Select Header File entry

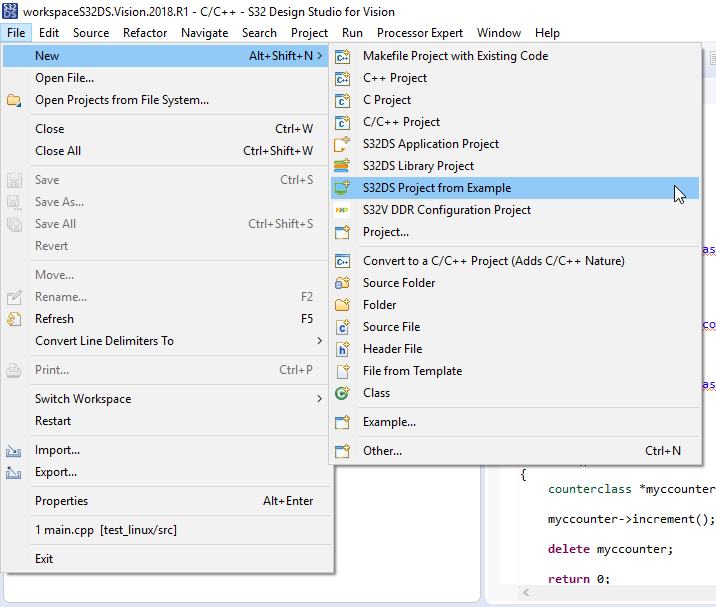(x=515, y=349)
